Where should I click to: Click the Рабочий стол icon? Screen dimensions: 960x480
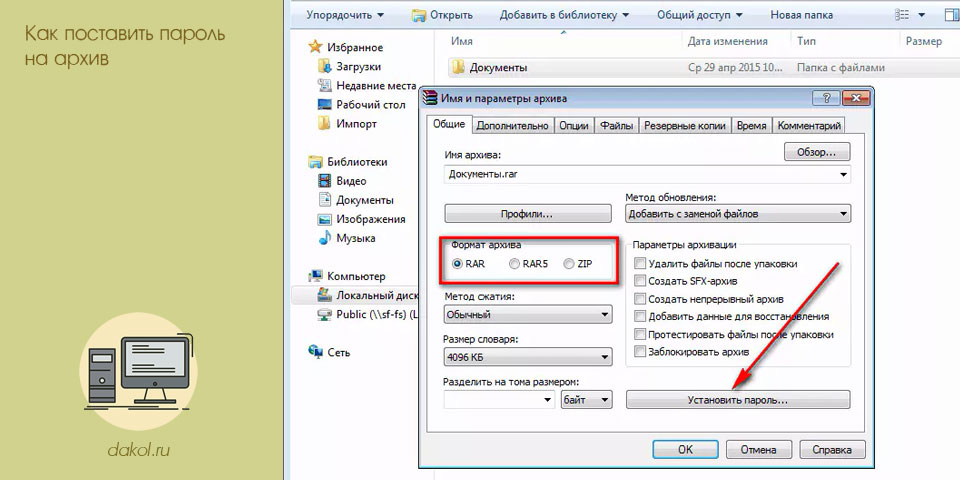click(324, 105)
